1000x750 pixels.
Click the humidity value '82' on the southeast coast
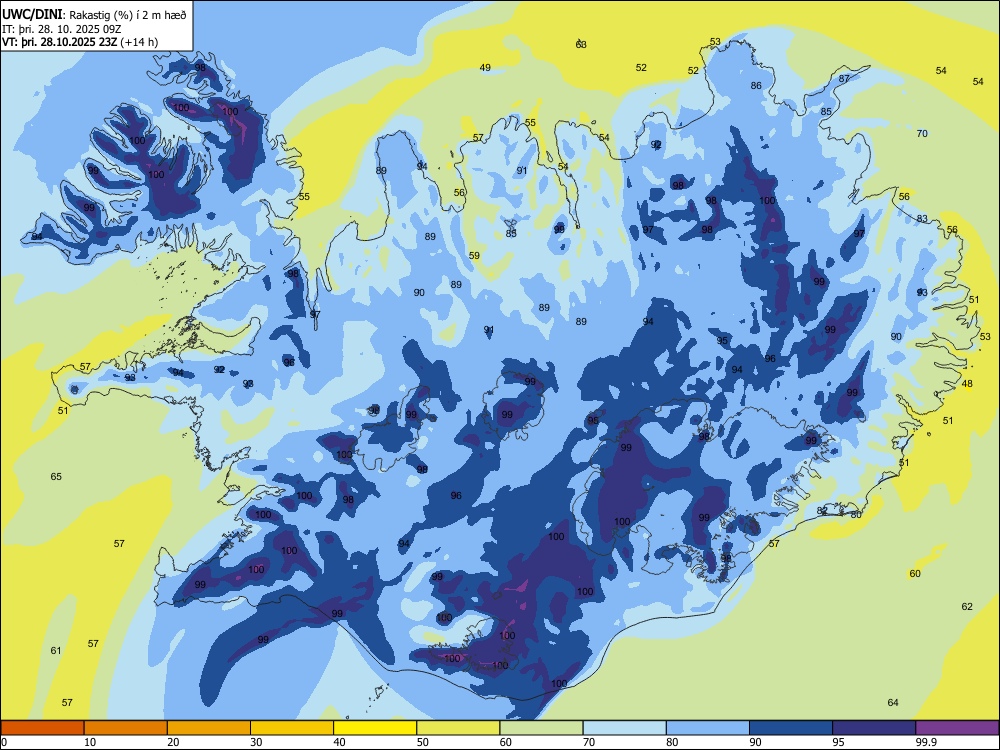point(822,511)
